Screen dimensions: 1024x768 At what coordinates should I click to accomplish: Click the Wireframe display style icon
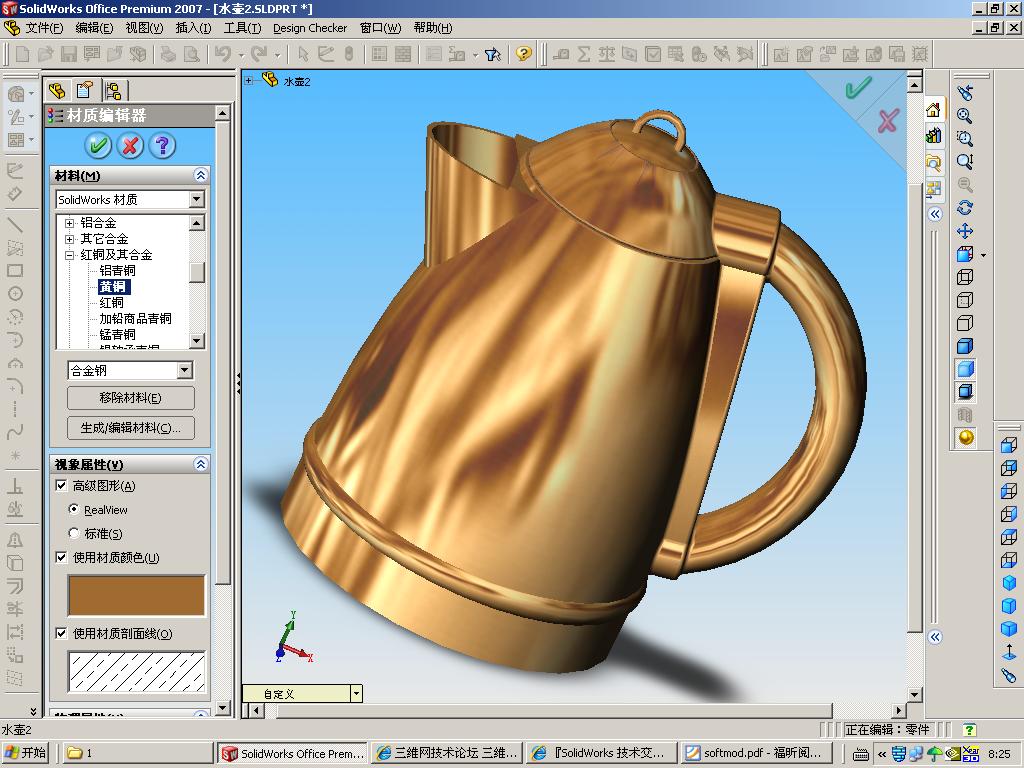965,277
